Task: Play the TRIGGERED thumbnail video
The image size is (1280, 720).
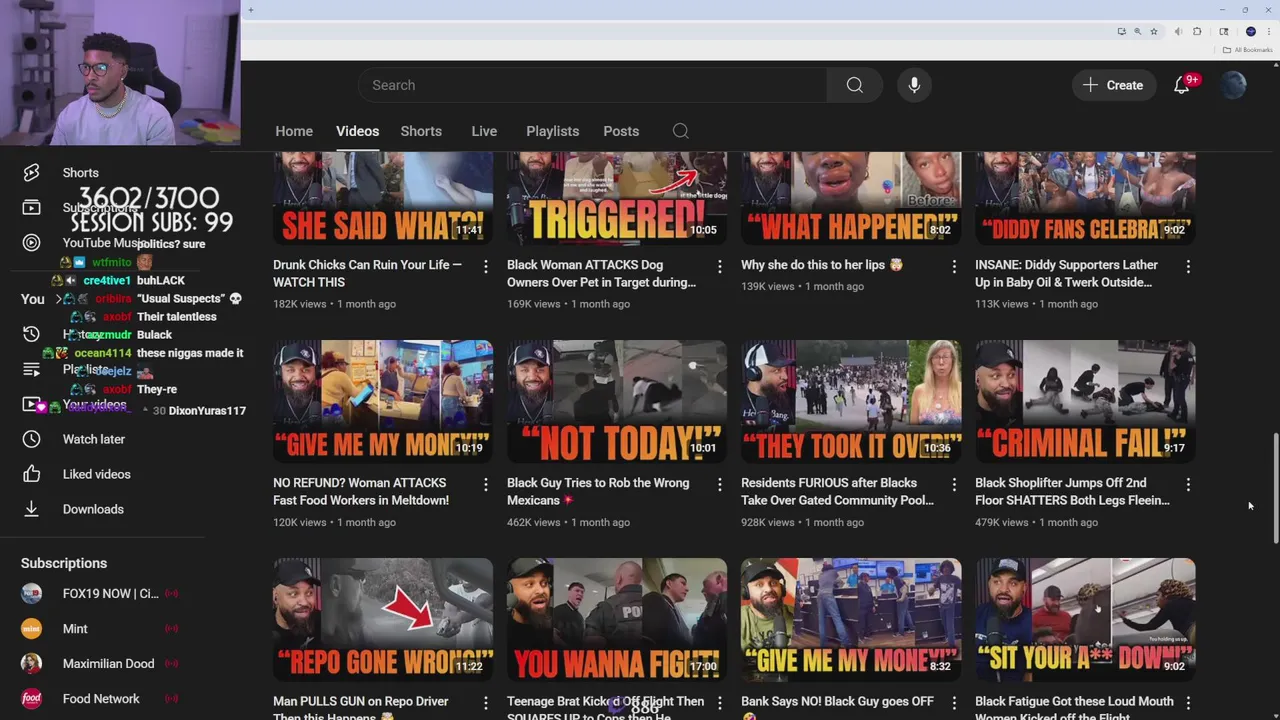Action: coord(617,198)
